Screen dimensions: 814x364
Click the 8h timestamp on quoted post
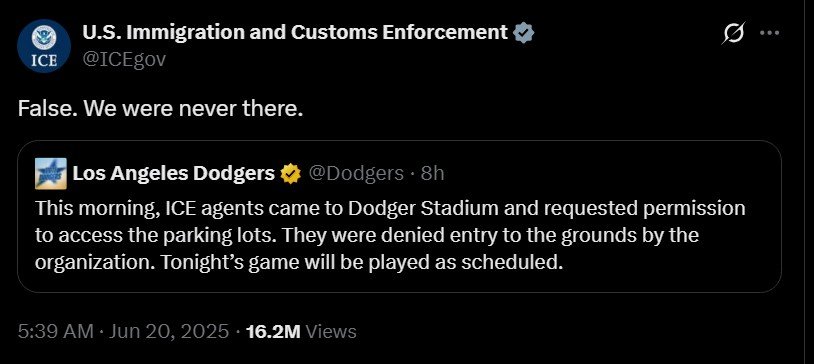point(432,173)
